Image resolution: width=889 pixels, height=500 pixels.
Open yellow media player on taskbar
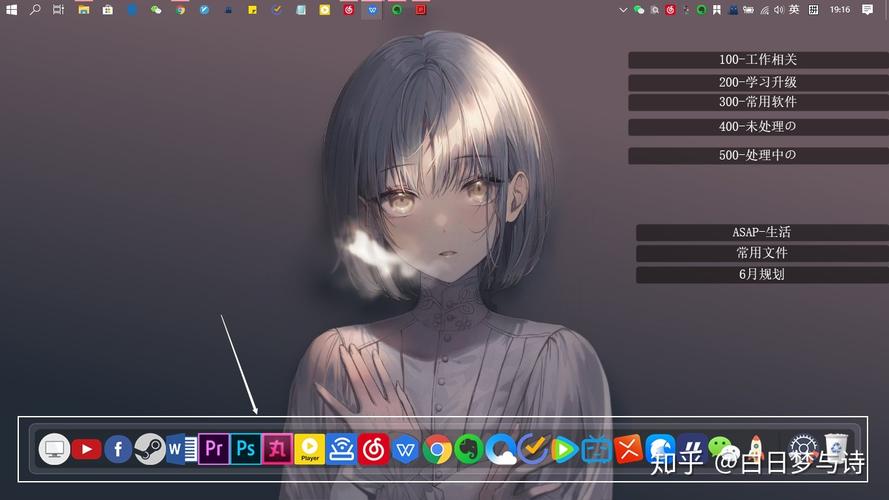(324, 10)
